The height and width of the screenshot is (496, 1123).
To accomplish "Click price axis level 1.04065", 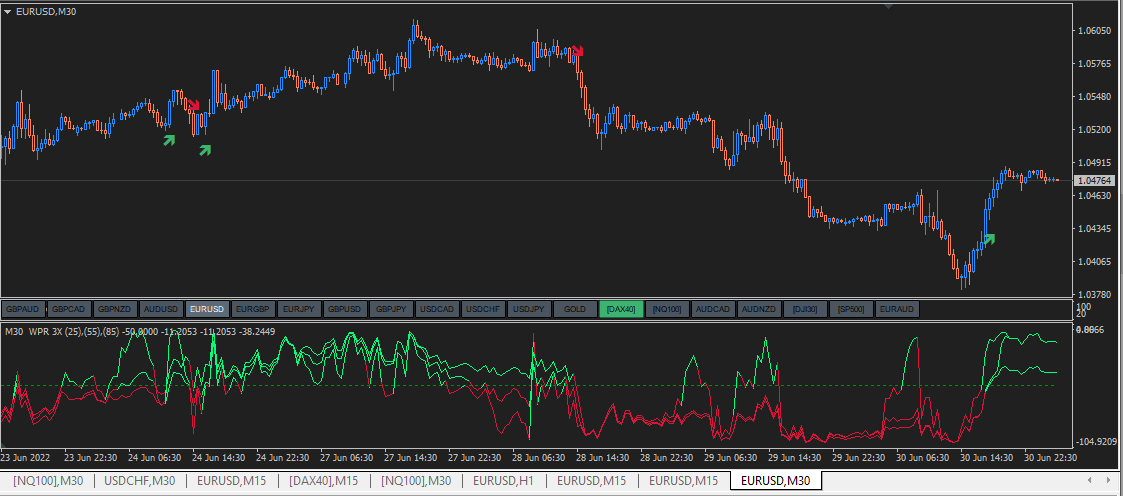I will pos(1093,261).
